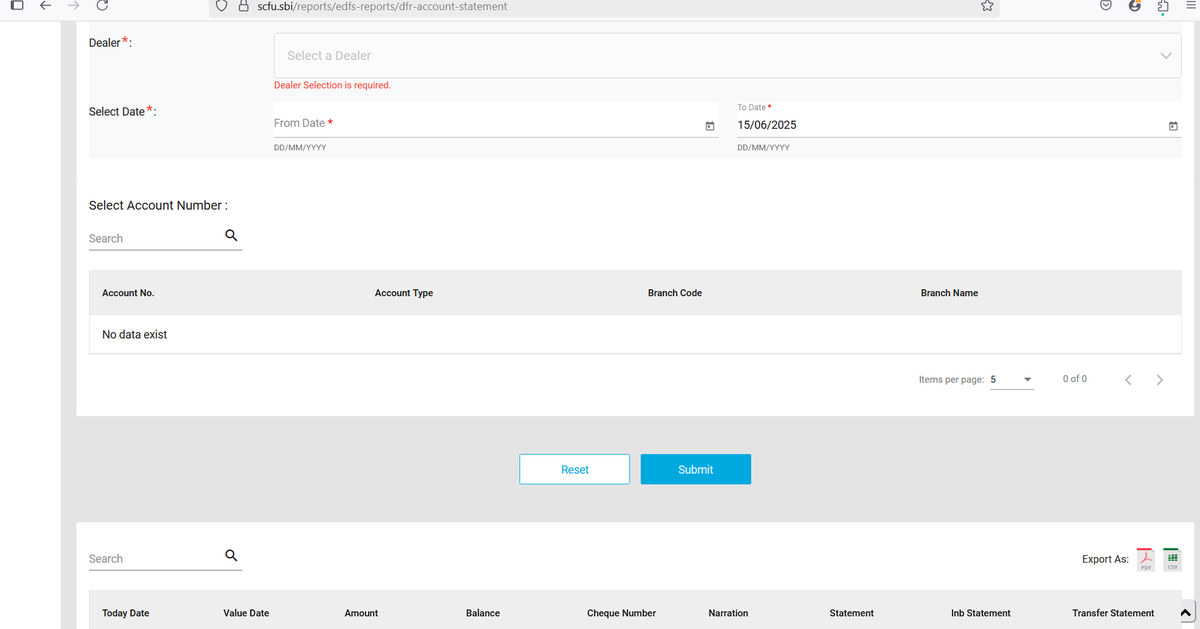The height and width of the screenshot is (629, 1200).
Task: Bookmark this page with star icon
Action: click(x=987, y=6)
